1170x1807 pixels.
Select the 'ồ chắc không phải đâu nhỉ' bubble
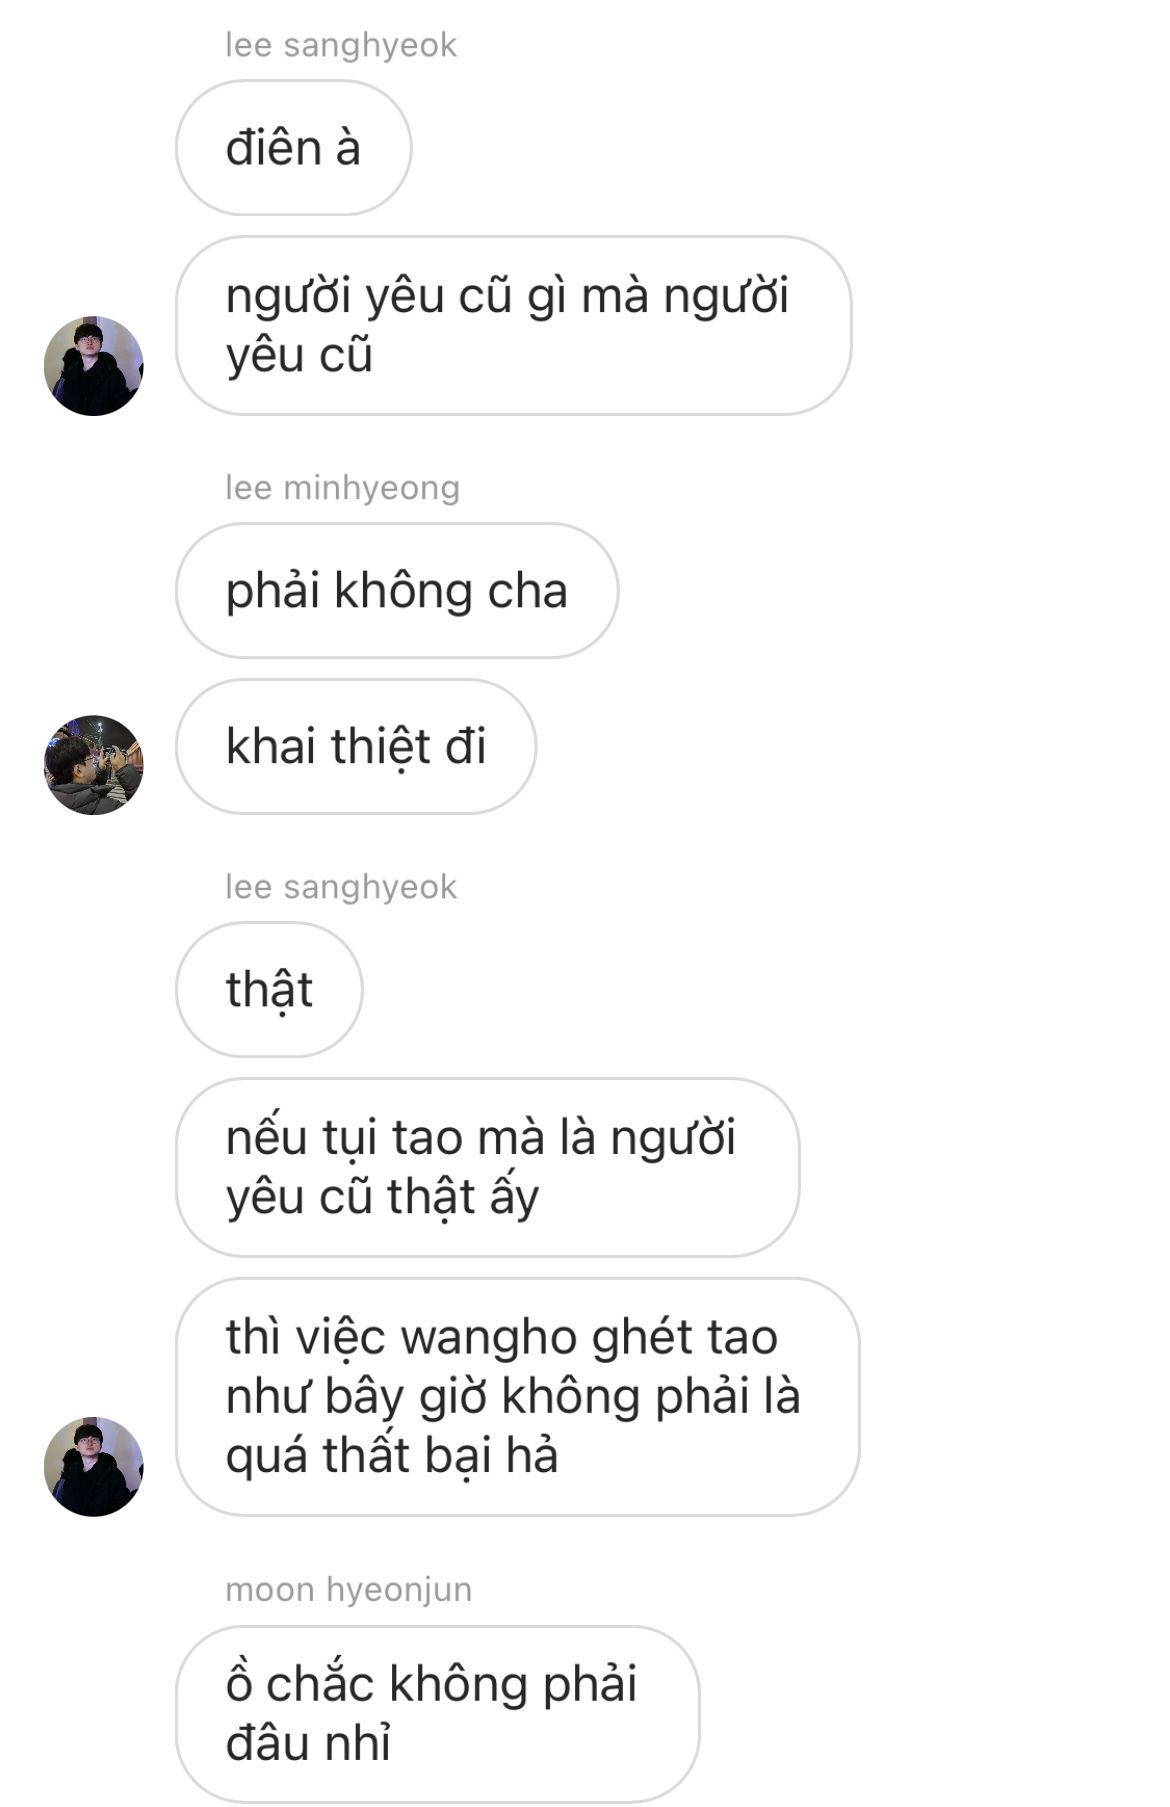click(437, 1713)
